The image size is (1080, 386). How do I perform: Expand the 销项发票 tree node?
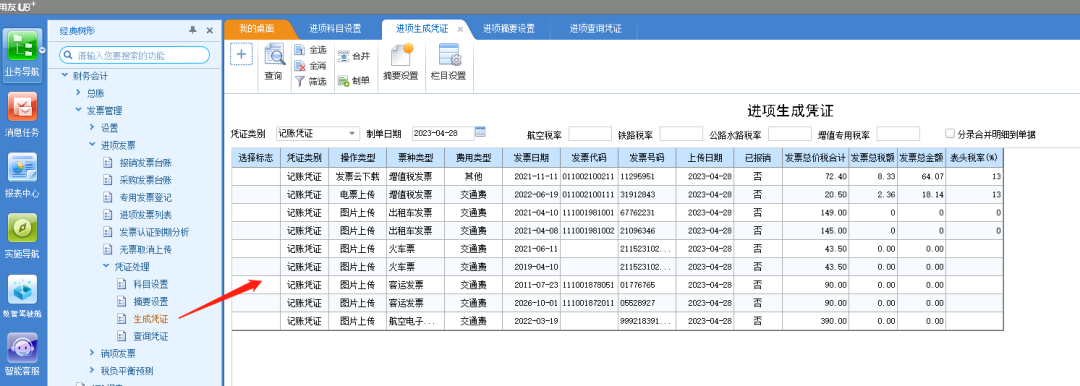[92, 354]
